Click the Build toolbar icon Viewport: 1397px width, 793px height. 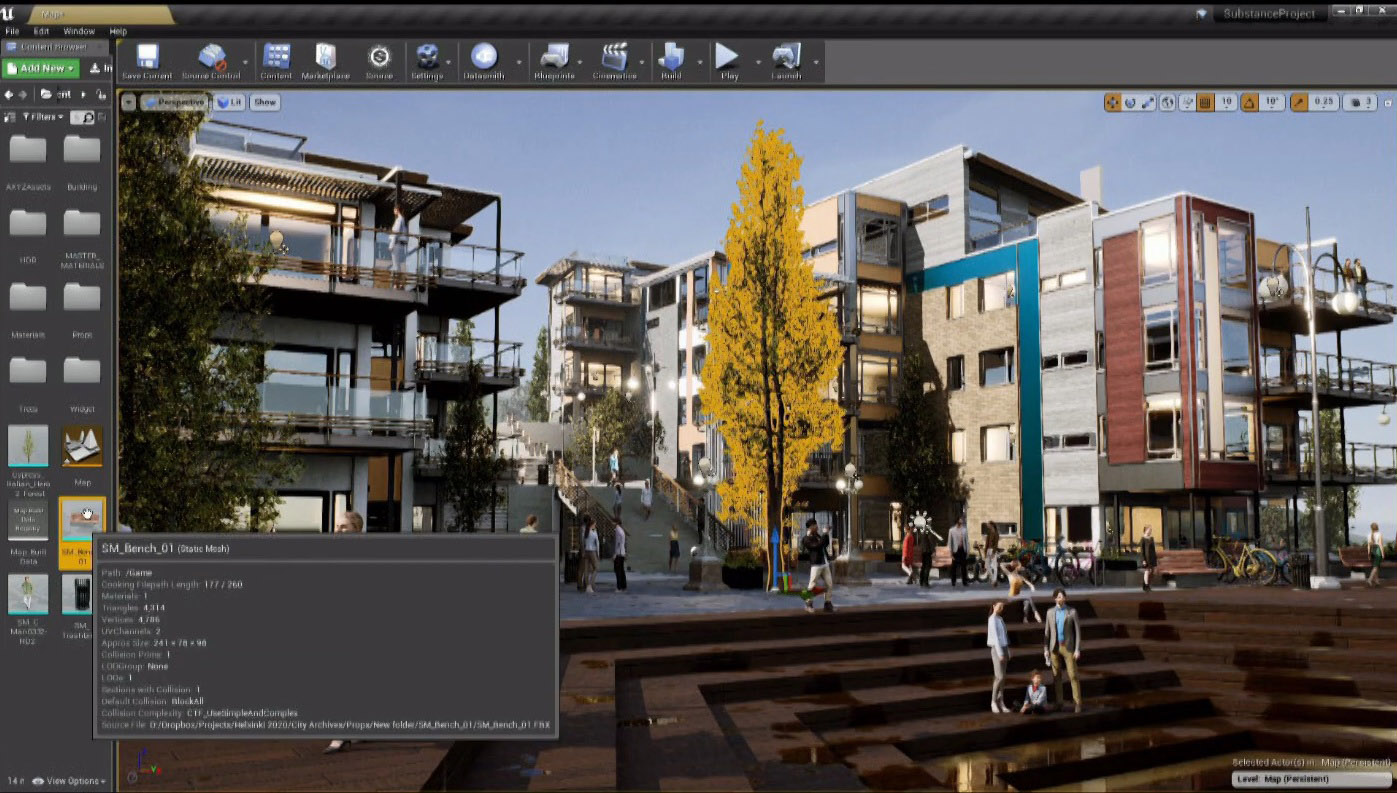point(670,58)
